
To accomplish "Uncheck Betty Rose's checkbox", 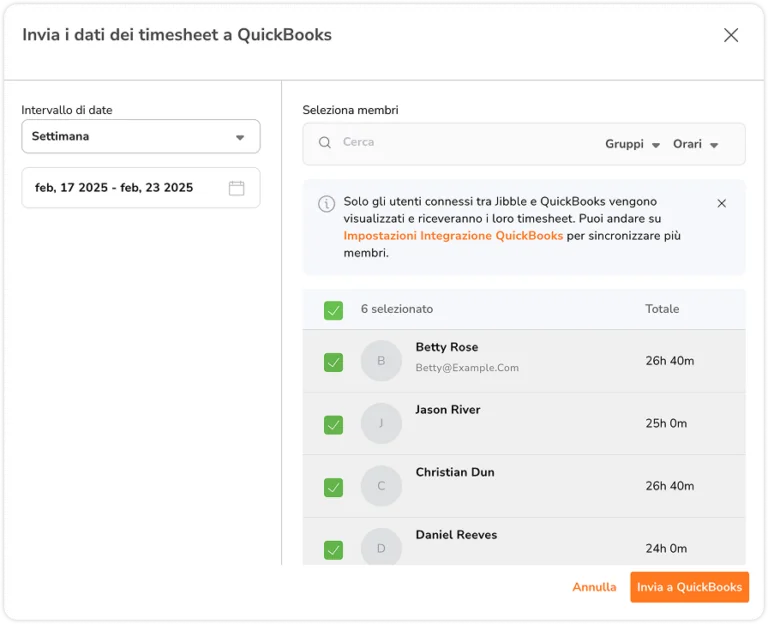I will click(x=334, y=362).
